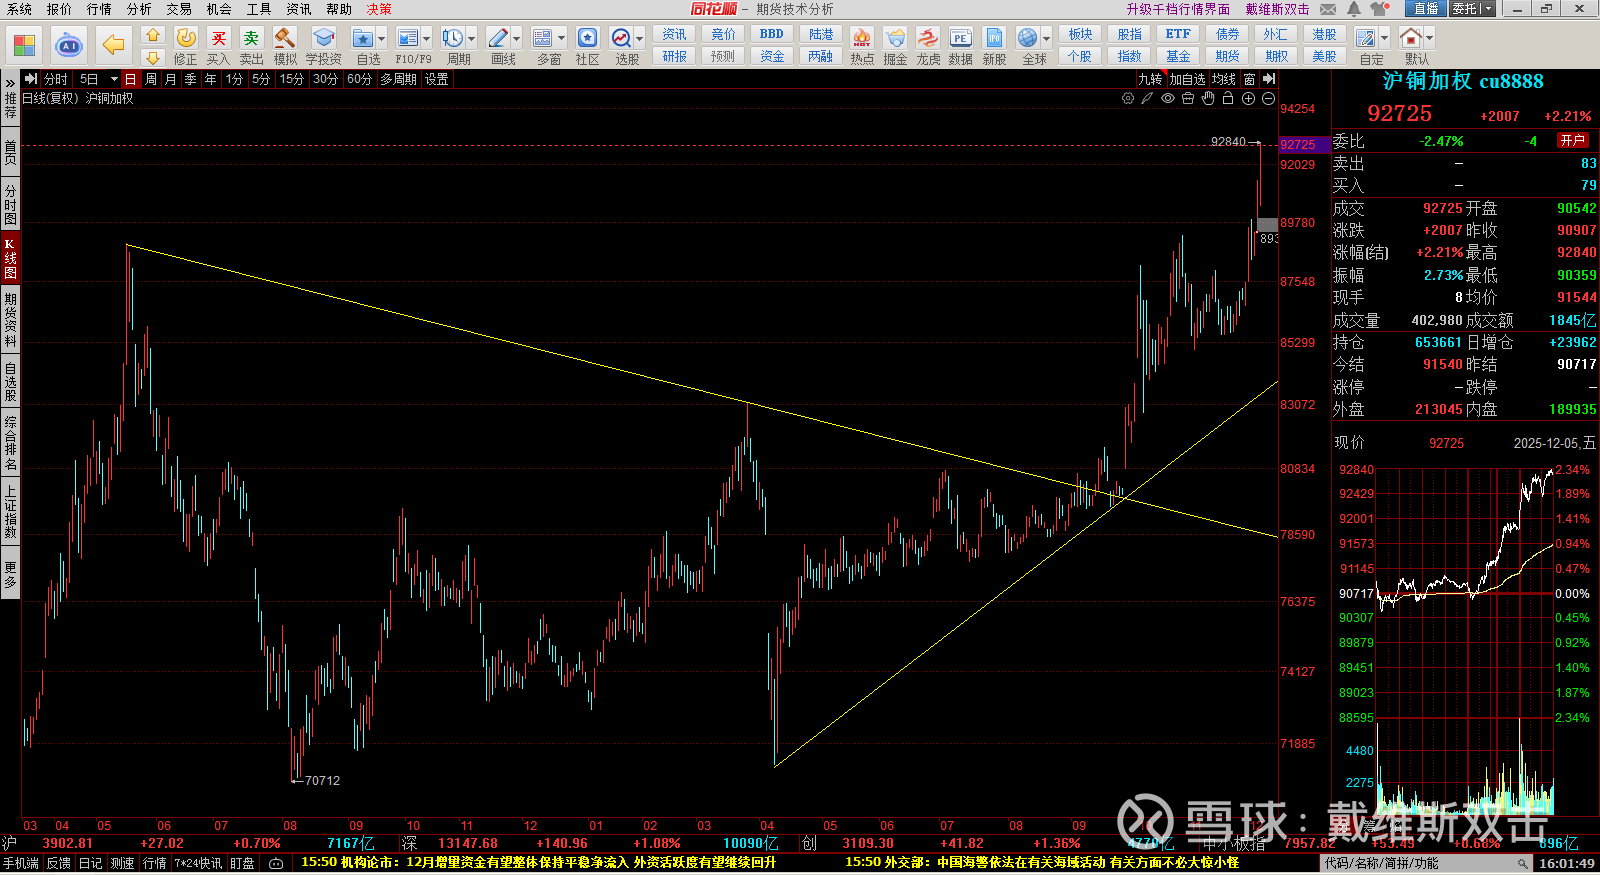Expand the 5日 period dropdown arrow

114,79
